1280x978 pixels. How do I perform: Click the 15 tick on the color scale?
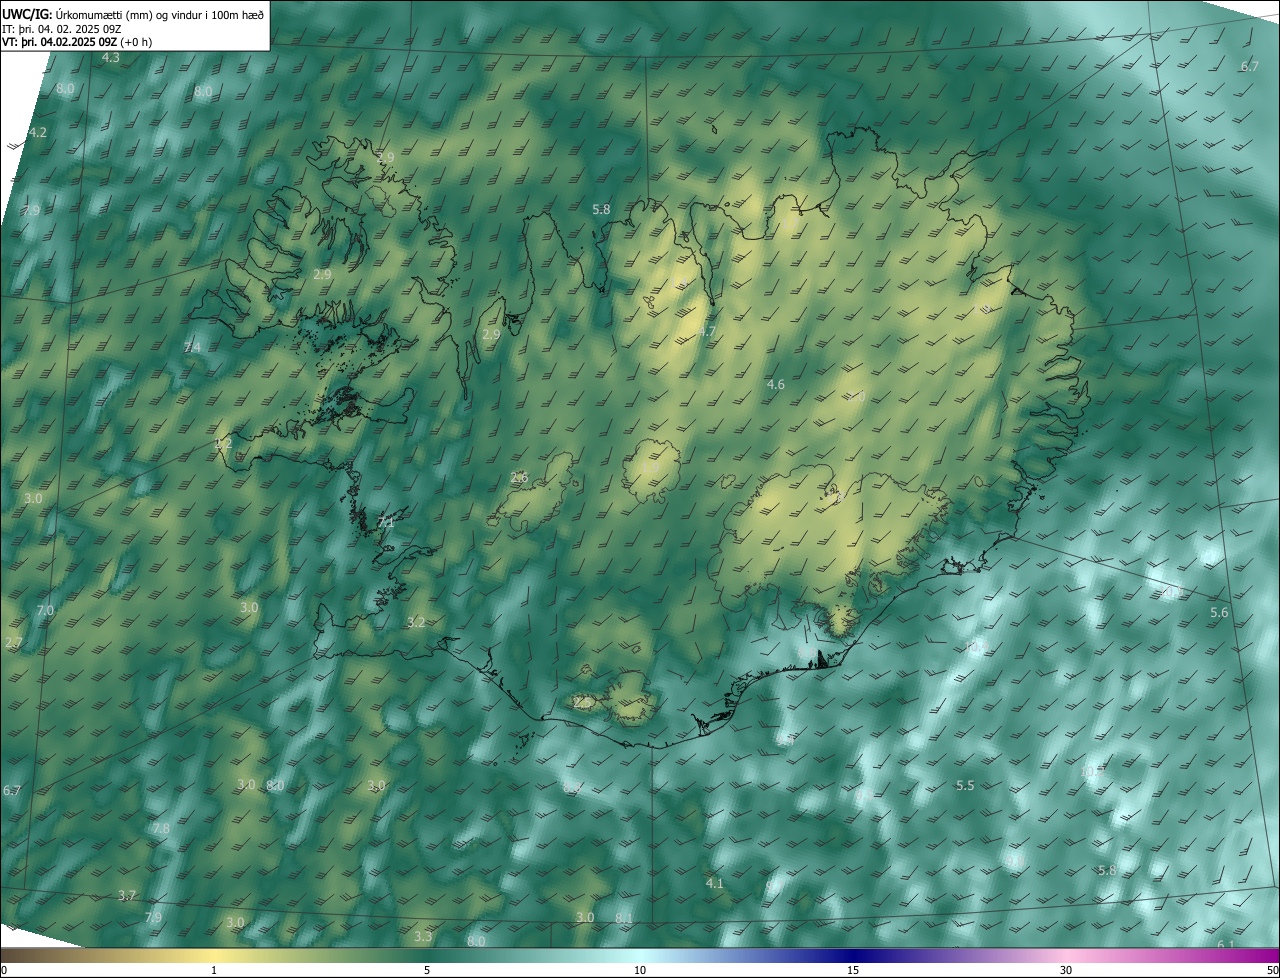[853, 970]
